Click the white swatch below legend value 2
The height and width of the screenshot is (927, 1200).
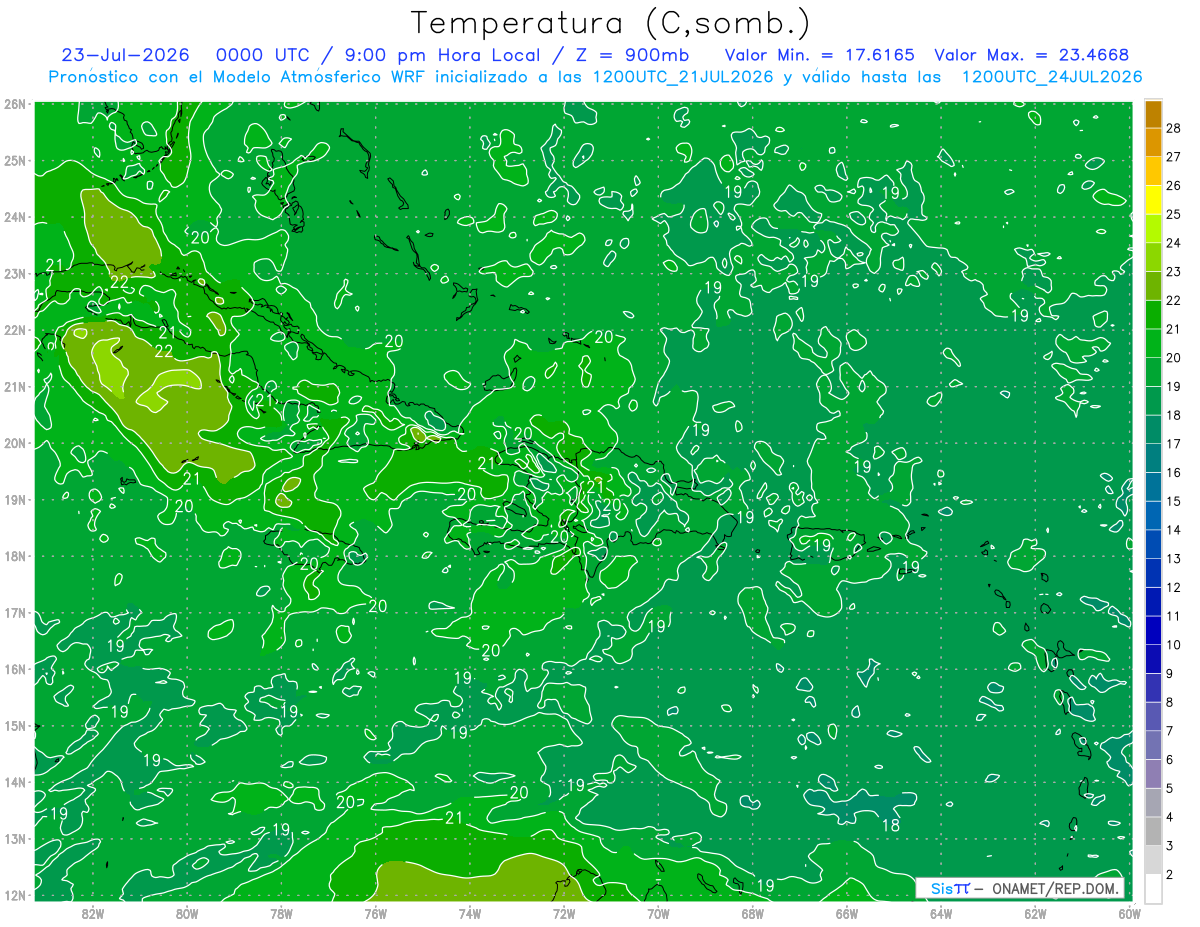(1153, 888)
